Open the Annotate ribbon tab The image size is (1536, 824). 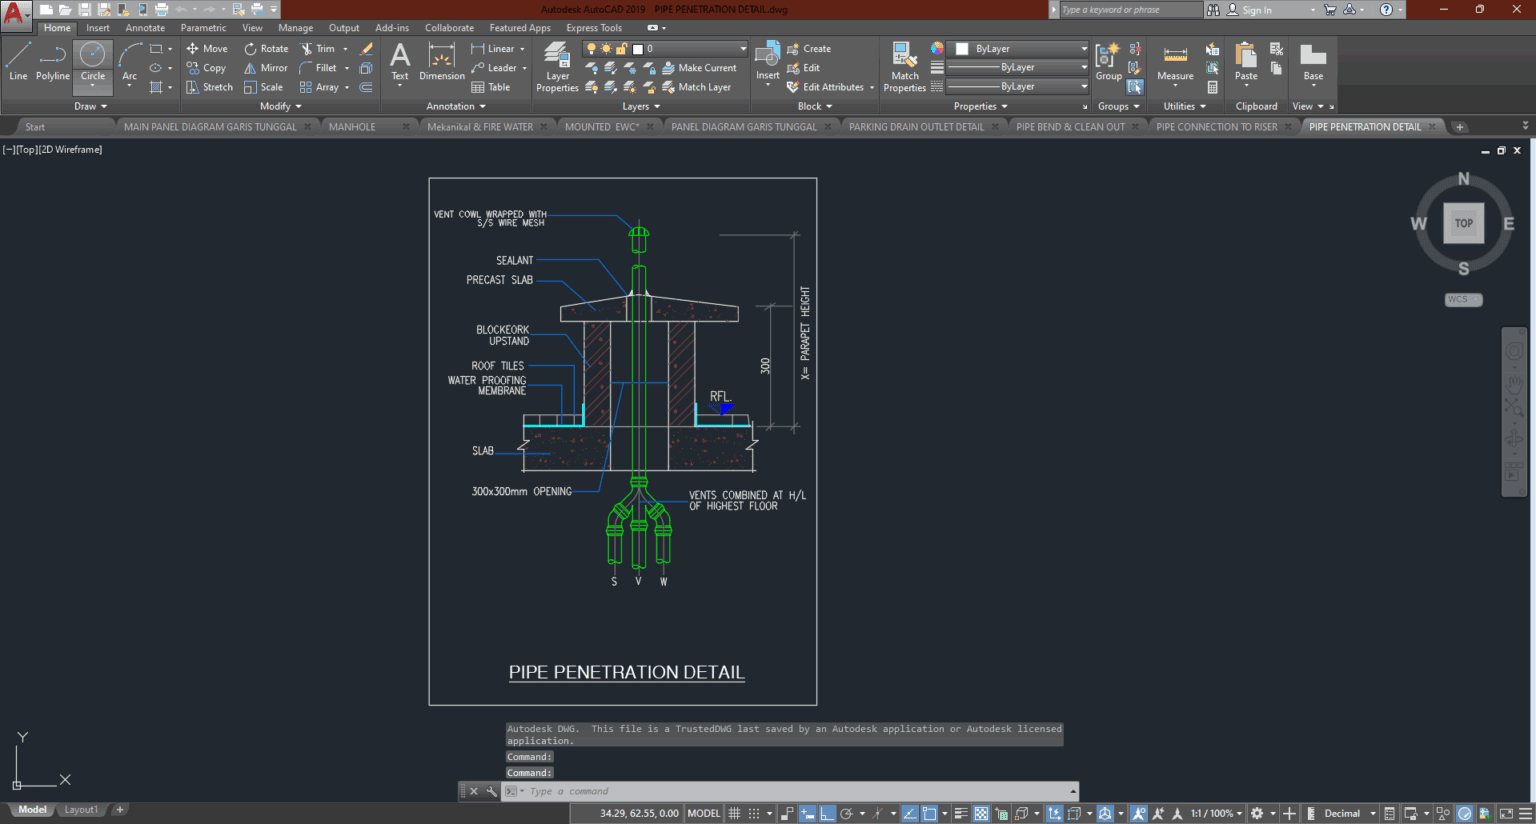(145, 27)
